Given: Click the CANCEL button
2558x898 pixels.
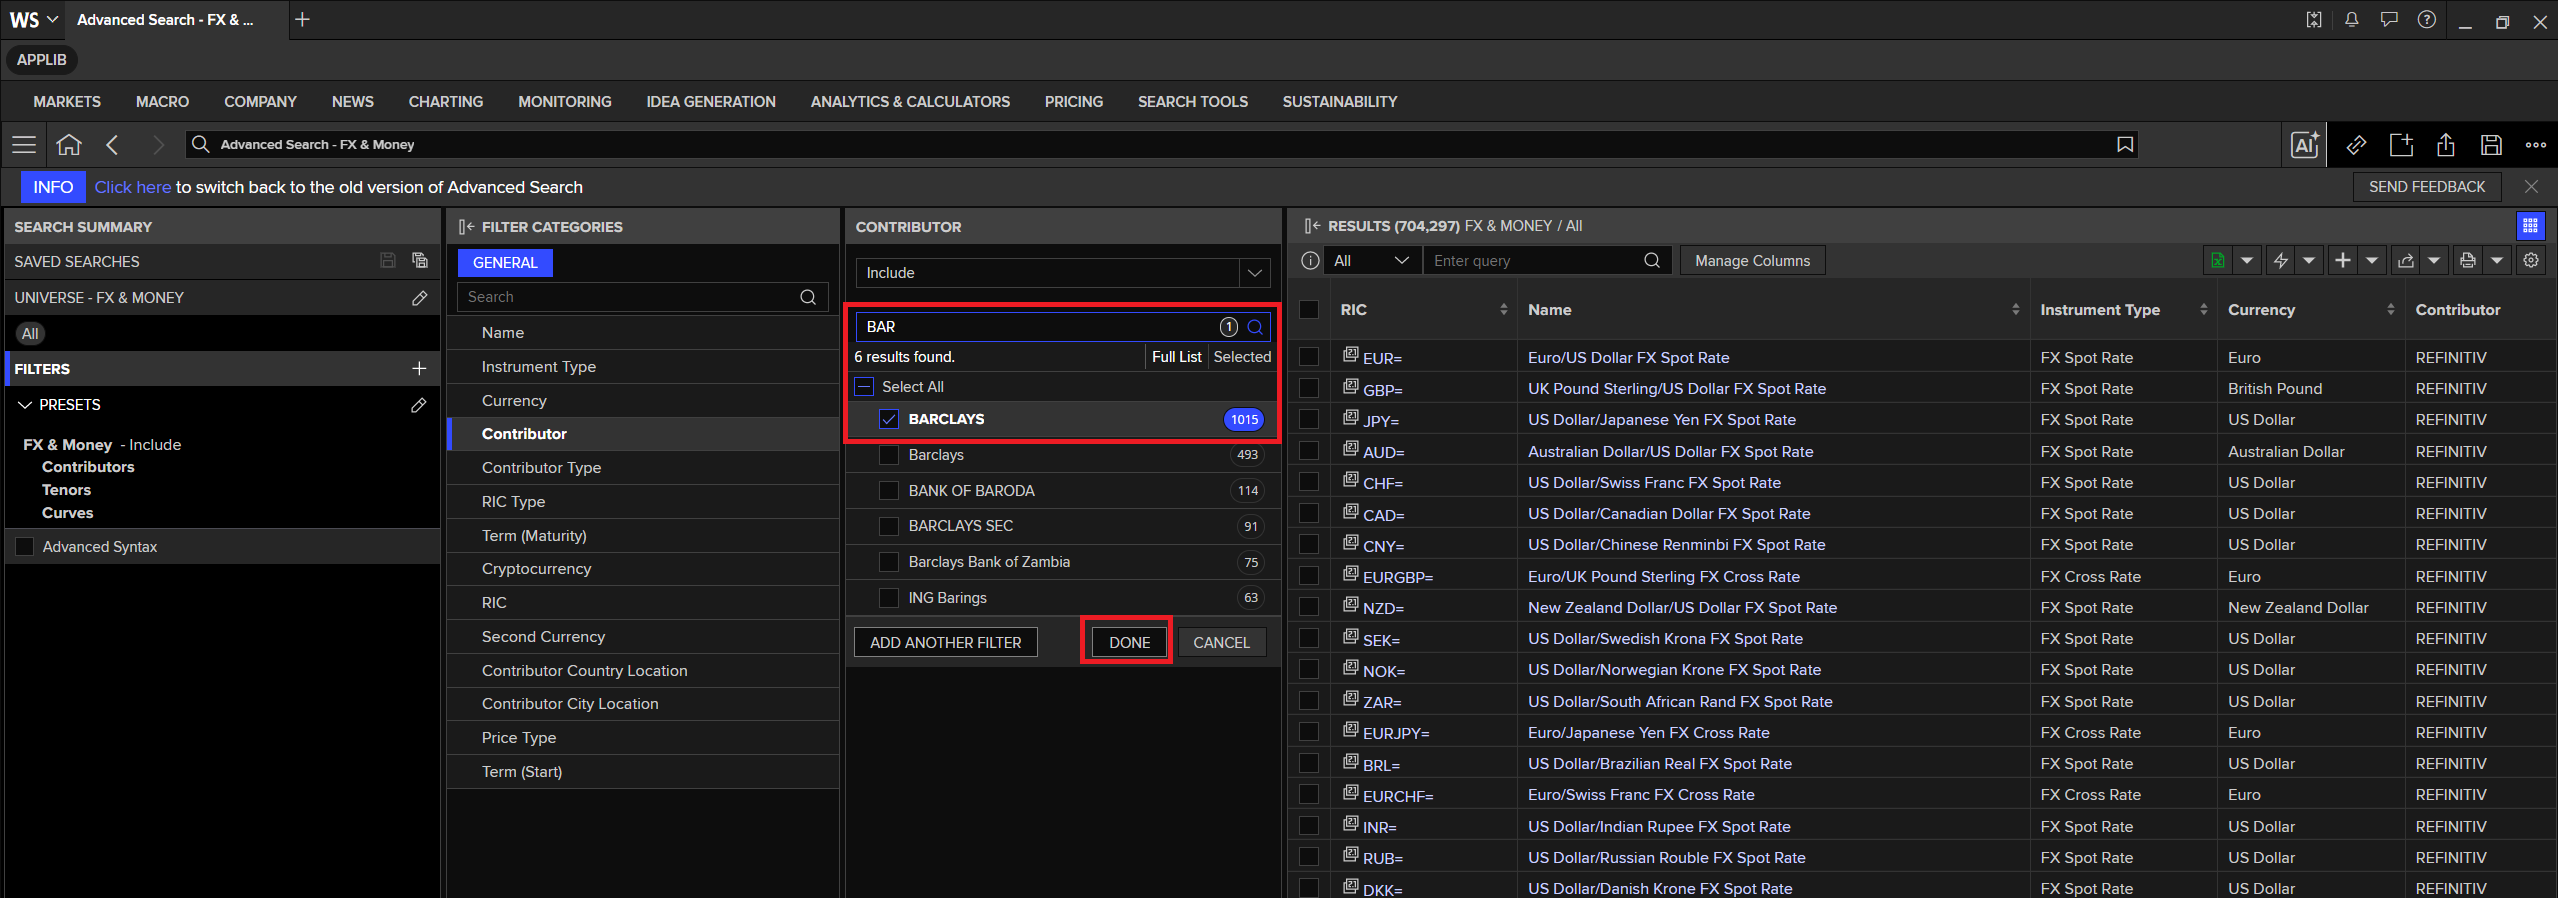Looking at the screenshot, I should [1221, 643].
